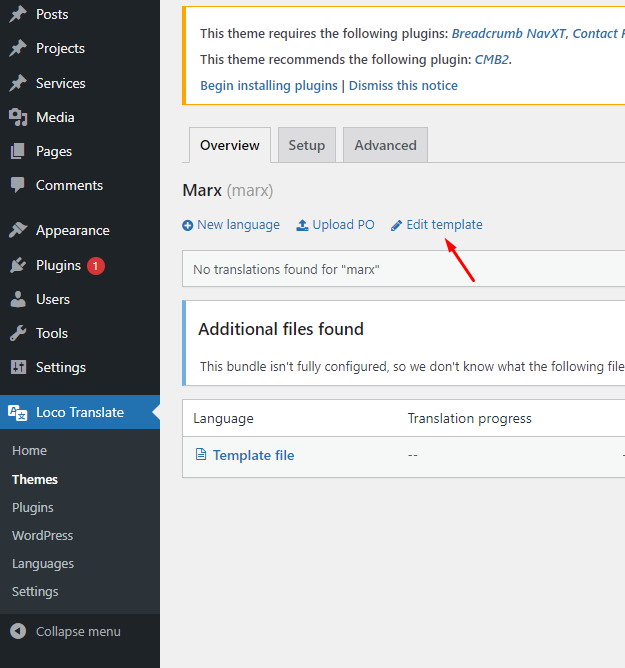Click the Appearance paintbrush icon

tap(18, 231)
